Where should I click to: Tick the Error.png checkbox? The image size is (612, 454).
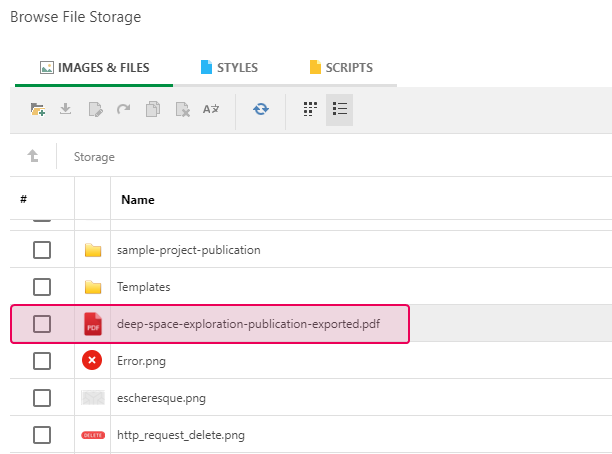coord(42,361)
